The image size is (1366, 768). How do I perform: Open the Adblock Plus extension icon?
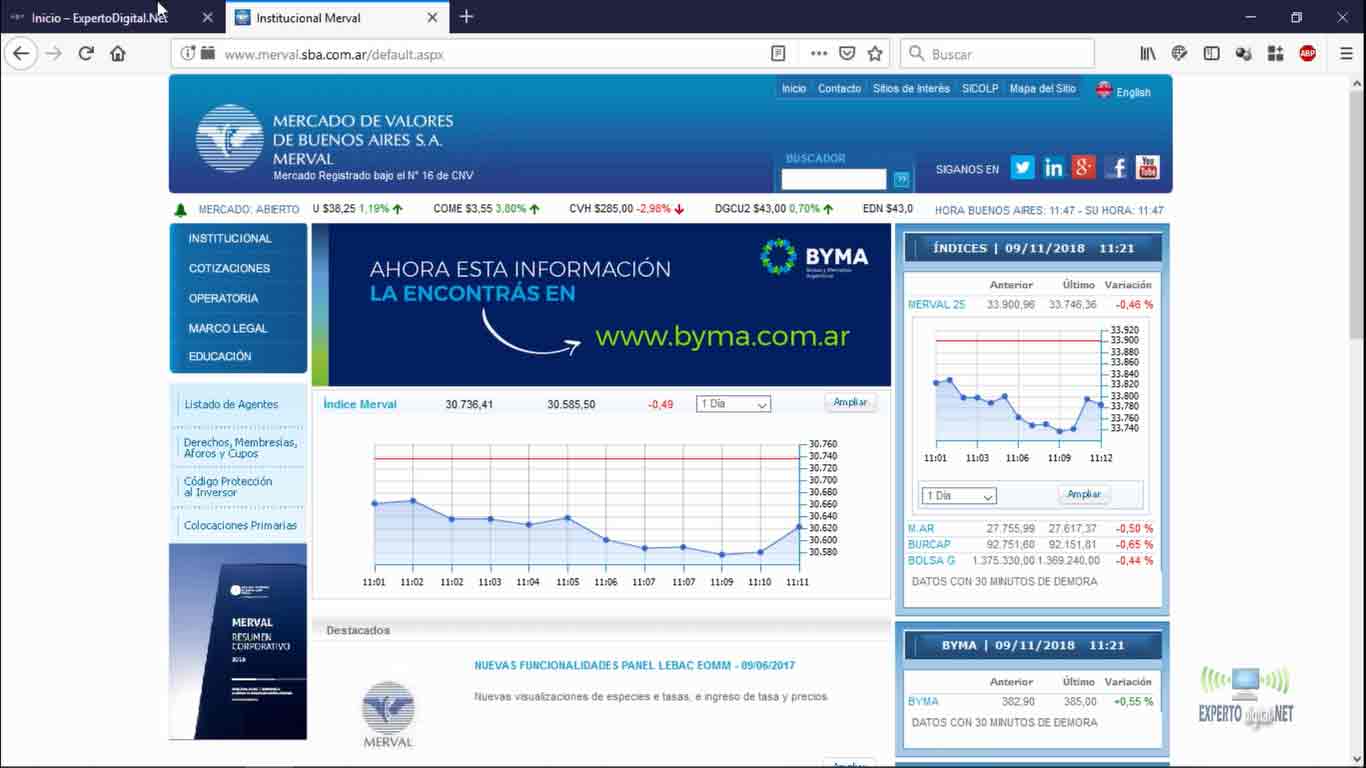pos(1307,54)
